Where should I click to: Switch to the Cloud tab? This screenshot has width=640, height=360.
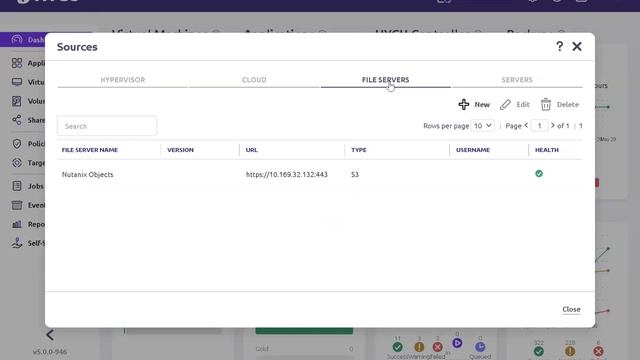pyautogui.click(x=254, y=80)
